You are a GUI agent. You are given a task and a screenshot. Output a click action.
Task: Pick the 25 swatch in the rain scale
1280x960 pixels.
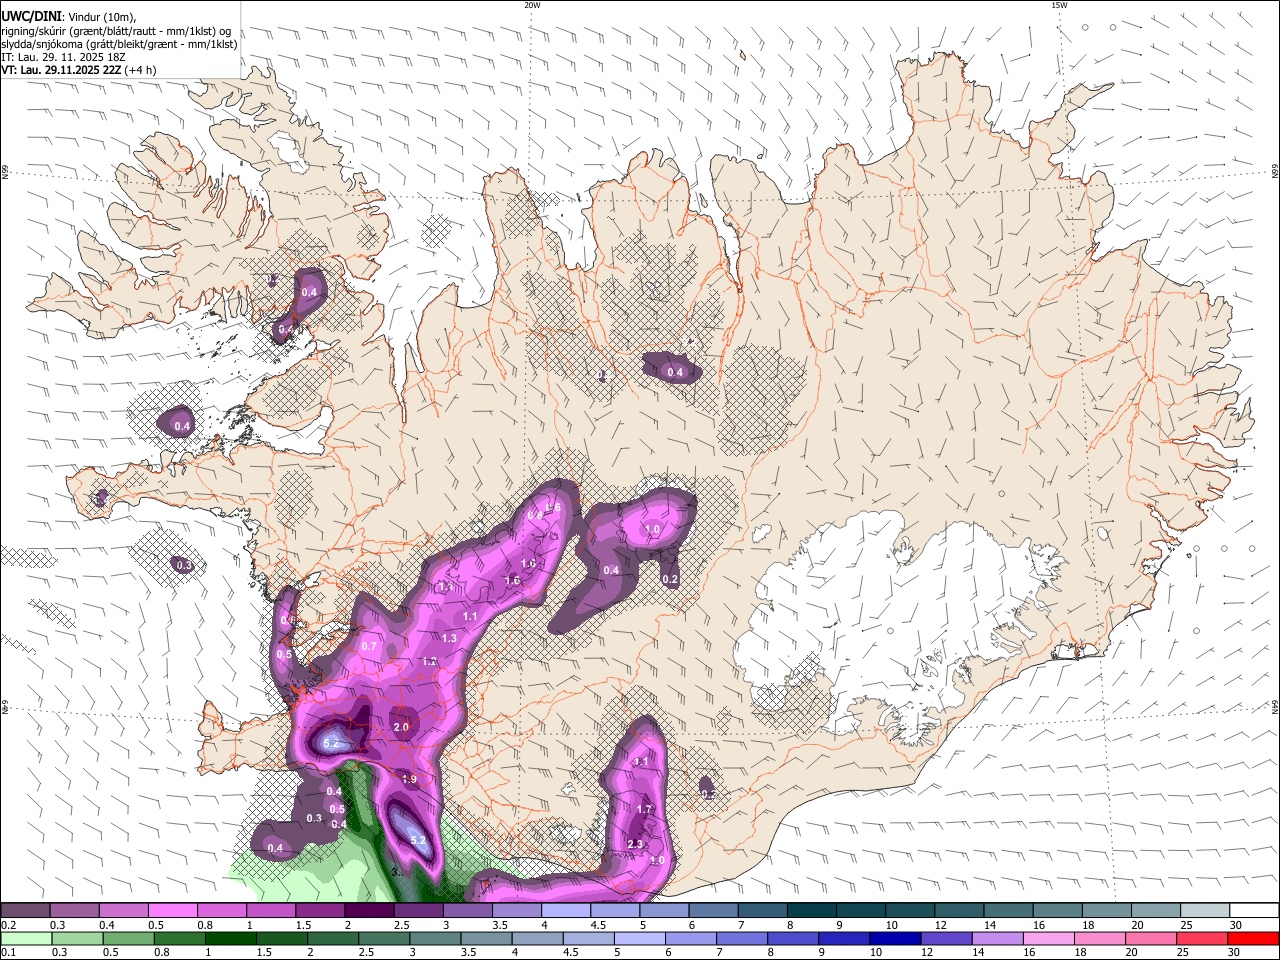pyautogui.click(x=1203, y=939)
